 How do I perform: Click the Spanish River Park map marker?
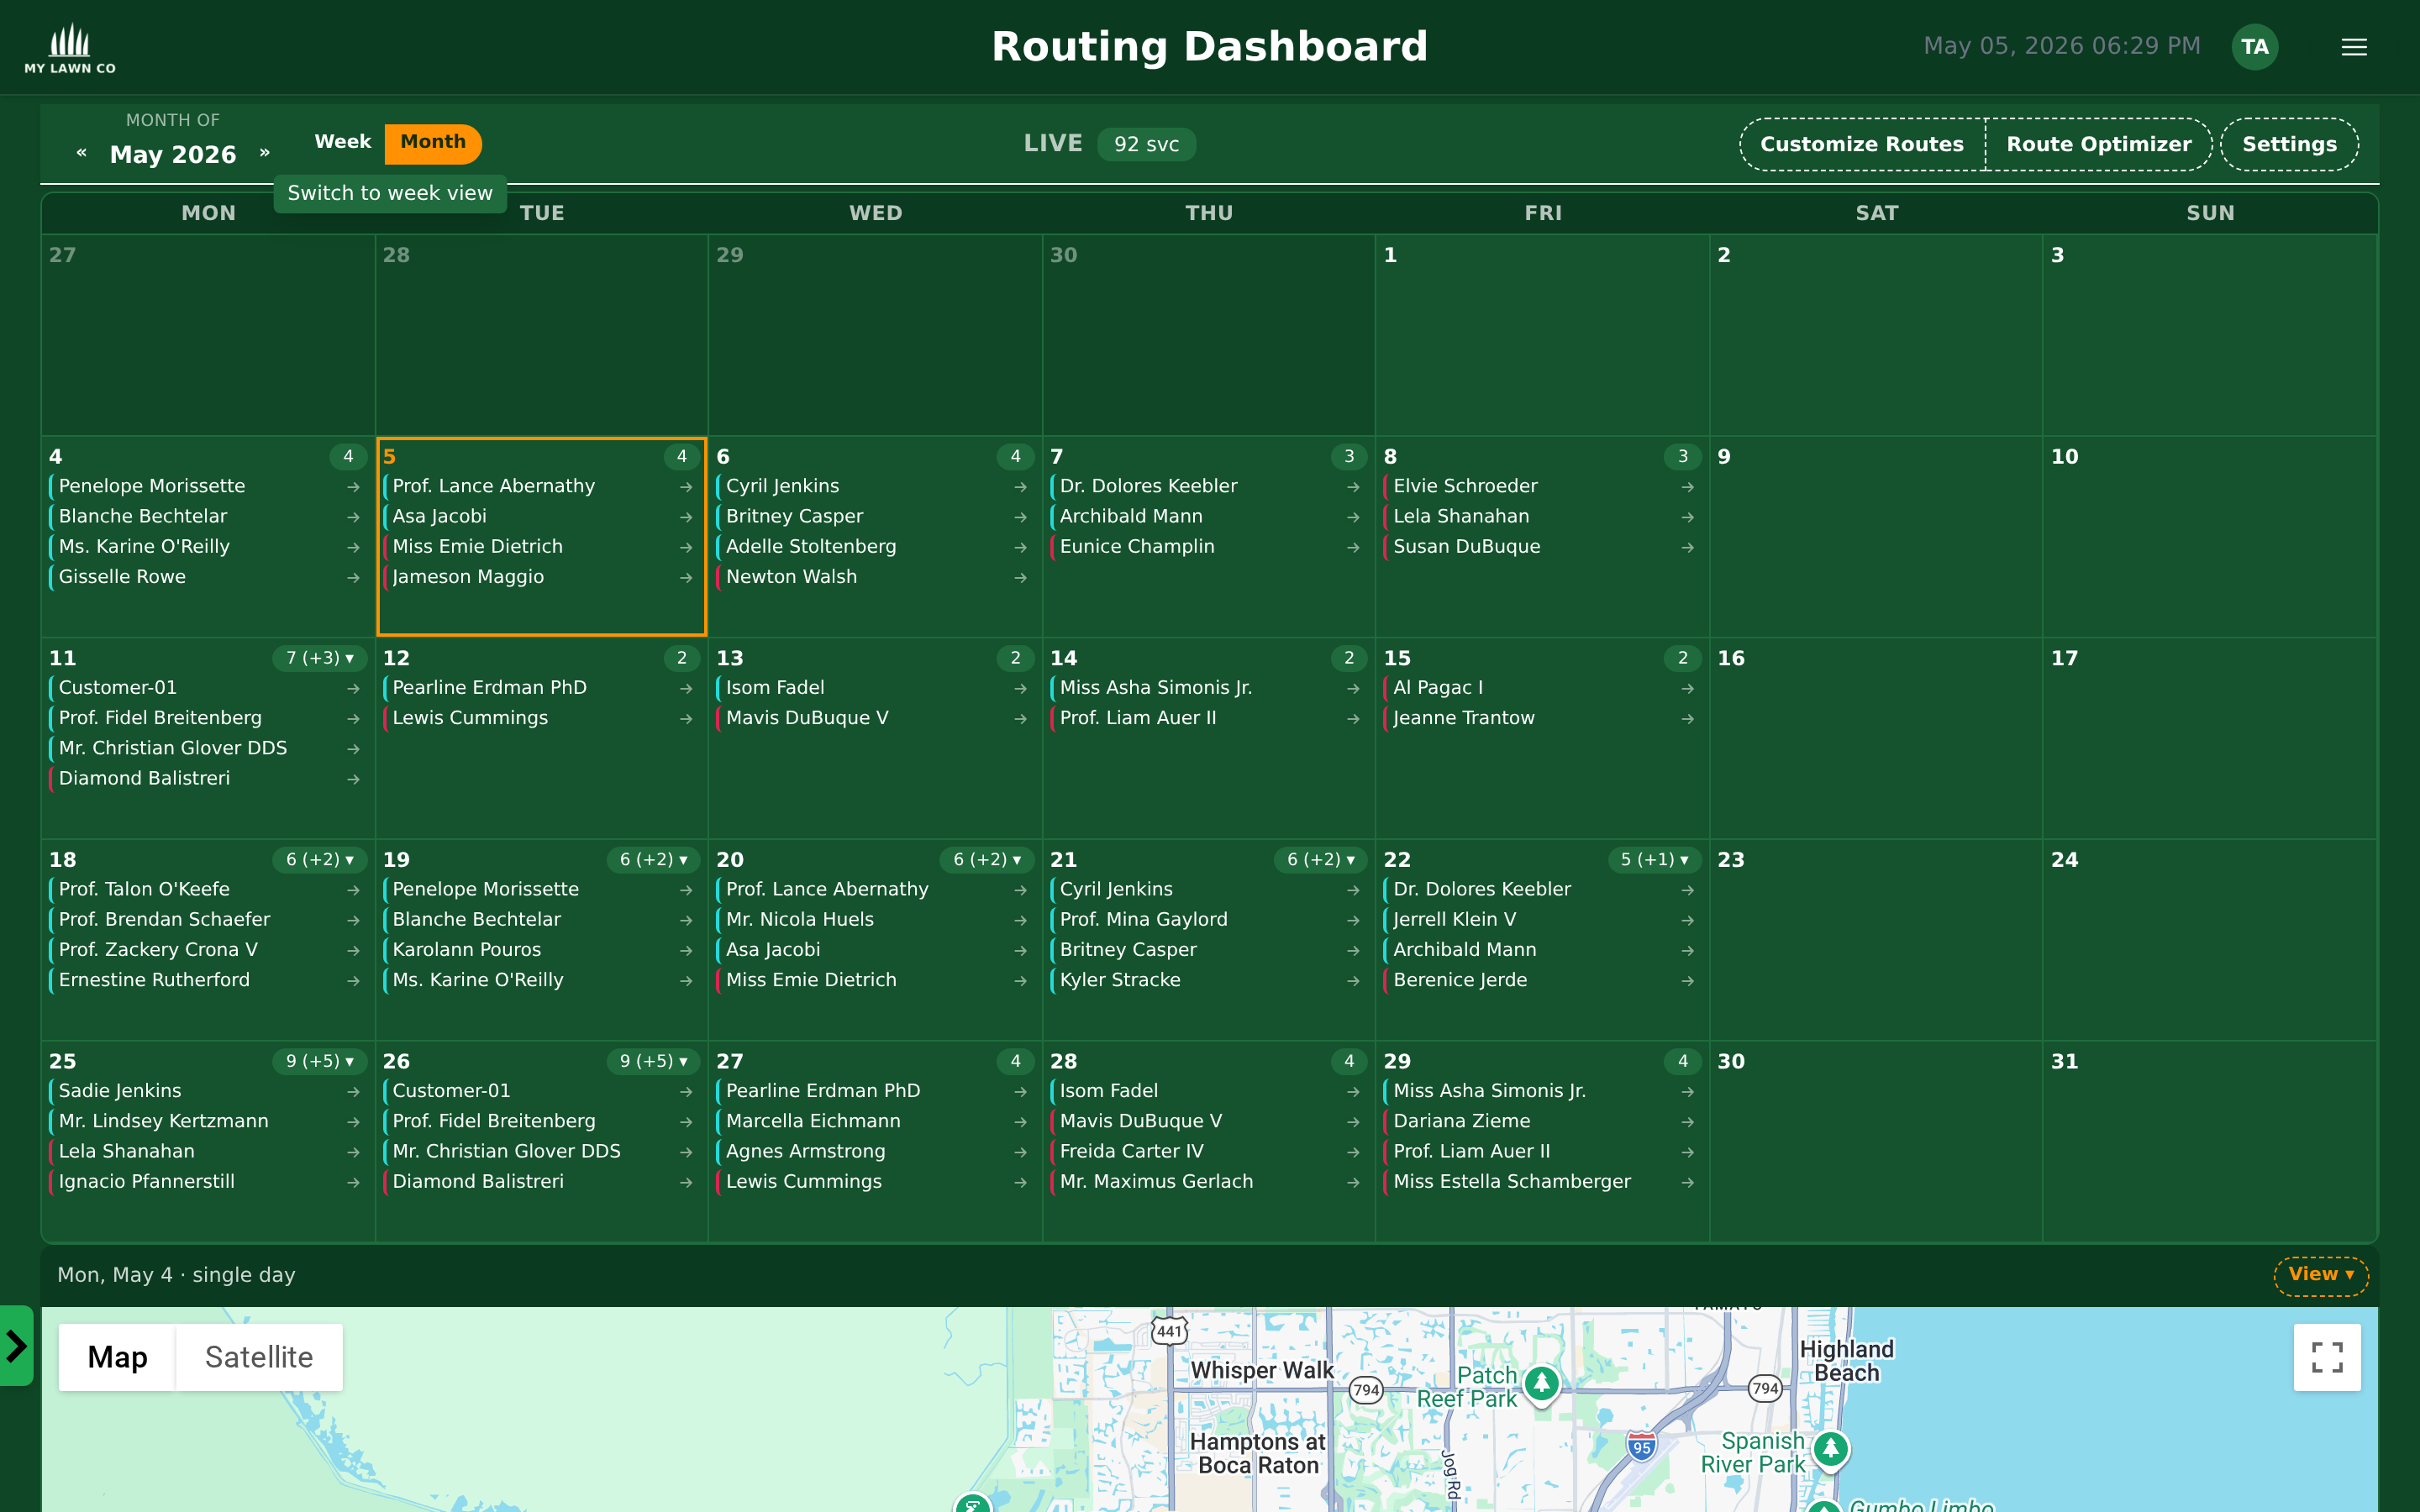1831,1449
